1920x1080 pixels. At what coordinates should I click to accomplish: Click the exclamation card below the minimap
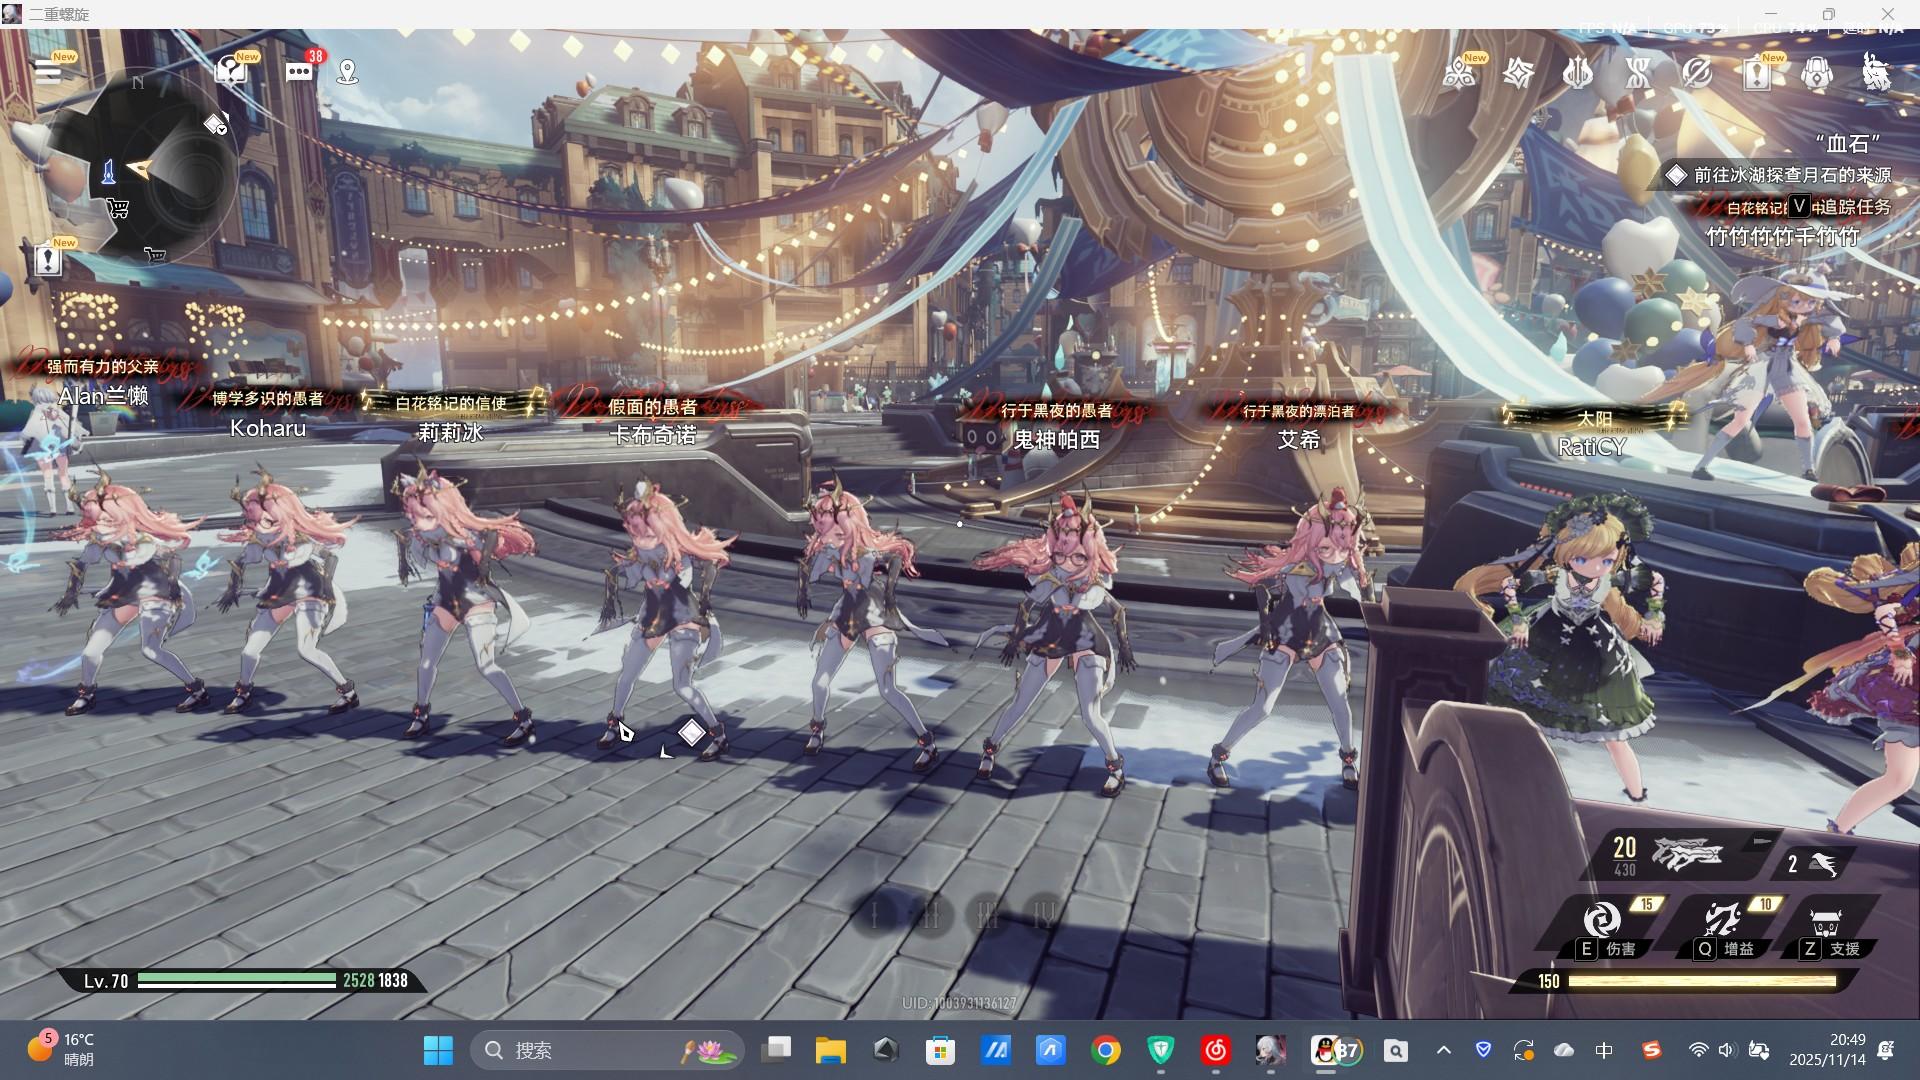[48, 261]
